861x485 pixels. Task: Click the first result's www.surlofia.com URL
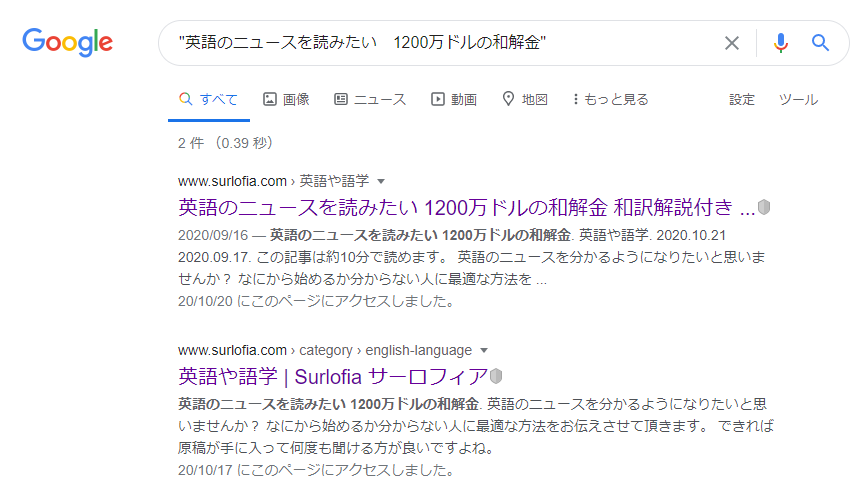[x=232, y=181]
